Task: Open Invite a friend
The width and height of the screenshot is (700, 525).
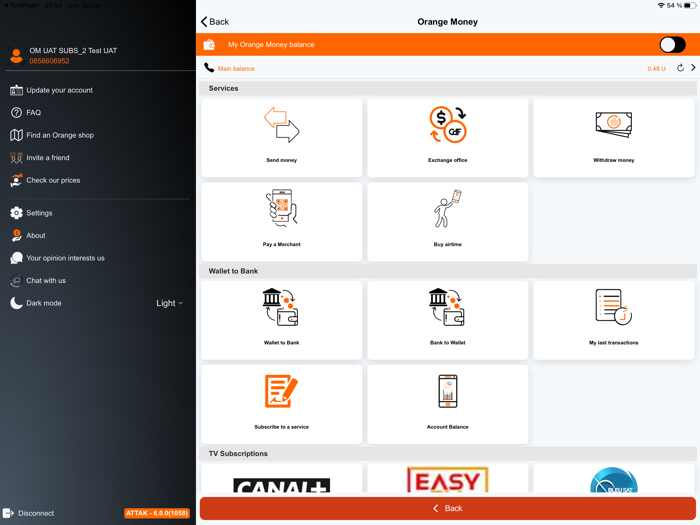Action: [40, 158]
